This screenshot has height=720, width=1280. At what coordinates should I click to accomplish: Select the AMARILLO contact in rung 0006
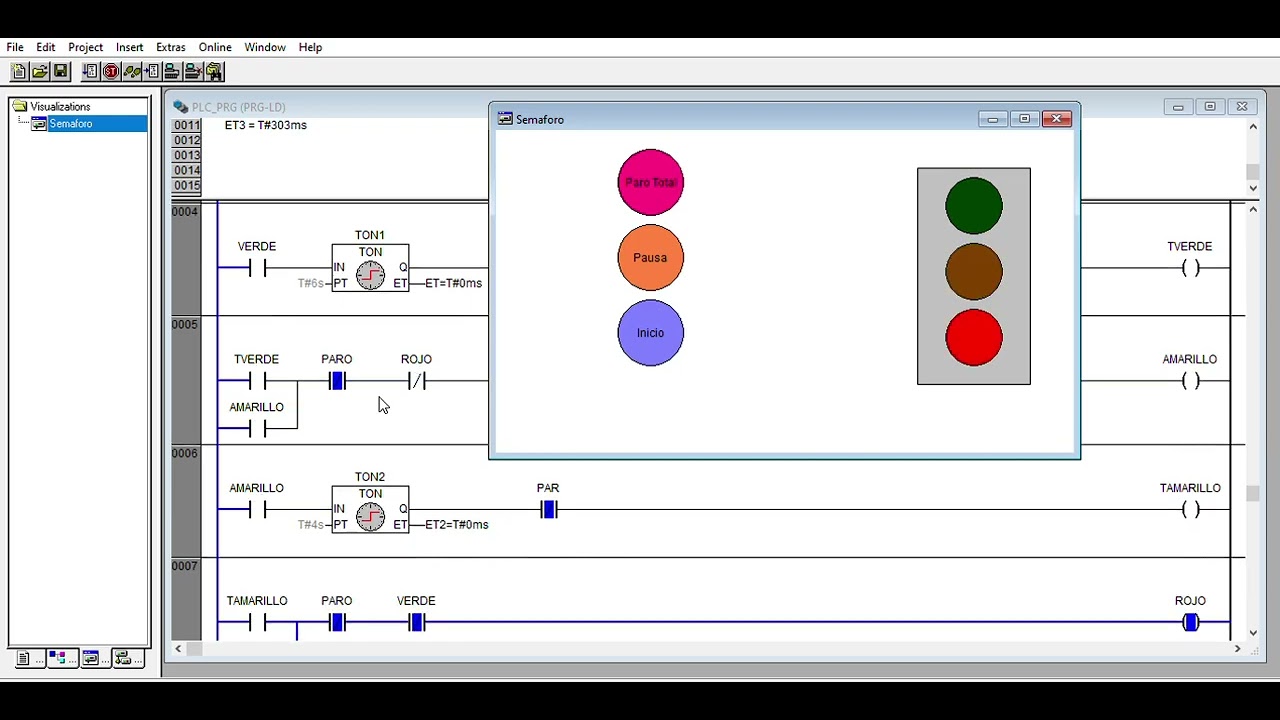(257, 510)
